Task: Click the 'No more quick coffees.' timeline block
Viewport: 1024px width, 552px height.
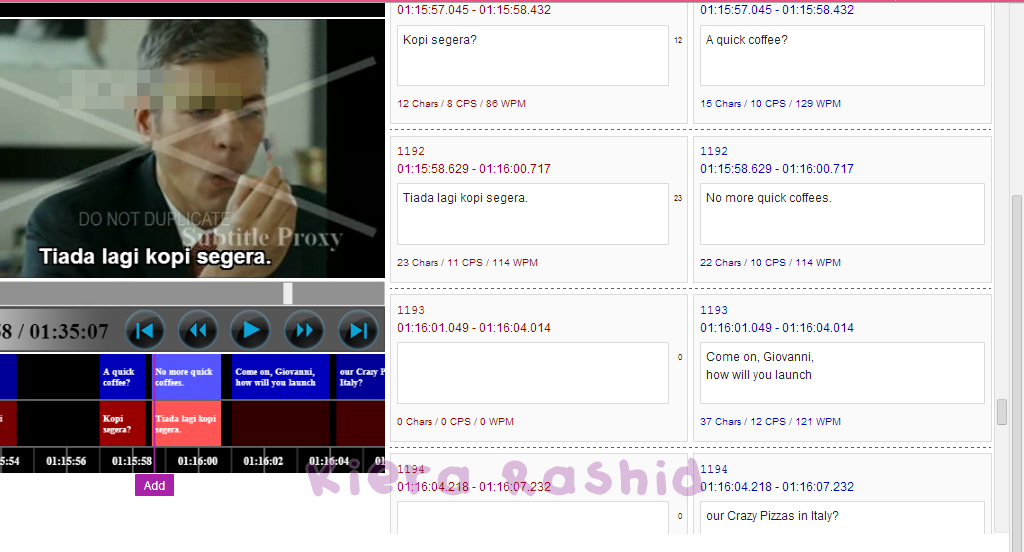Action: pos(187,377)
